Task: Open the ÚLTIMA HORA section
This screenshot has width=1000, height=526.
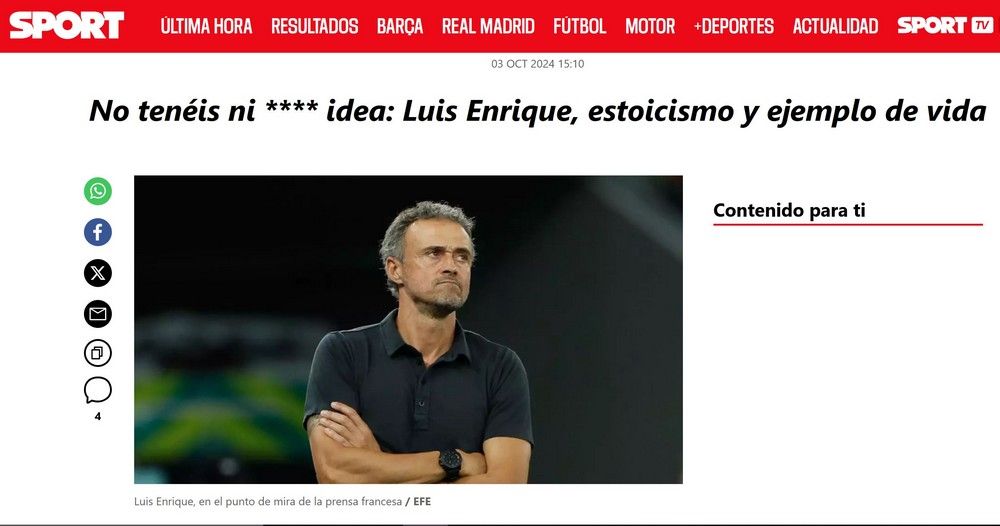Action: (x=206, y=26)
